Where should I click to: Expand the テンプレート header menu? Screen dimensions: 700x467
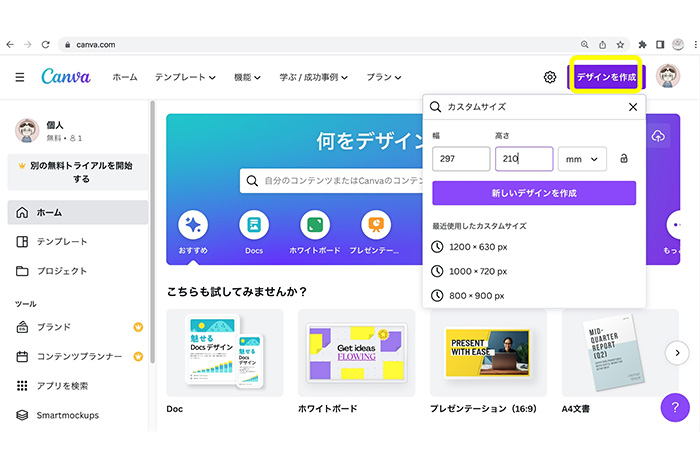pyautogui.click(x=185, y=77)
